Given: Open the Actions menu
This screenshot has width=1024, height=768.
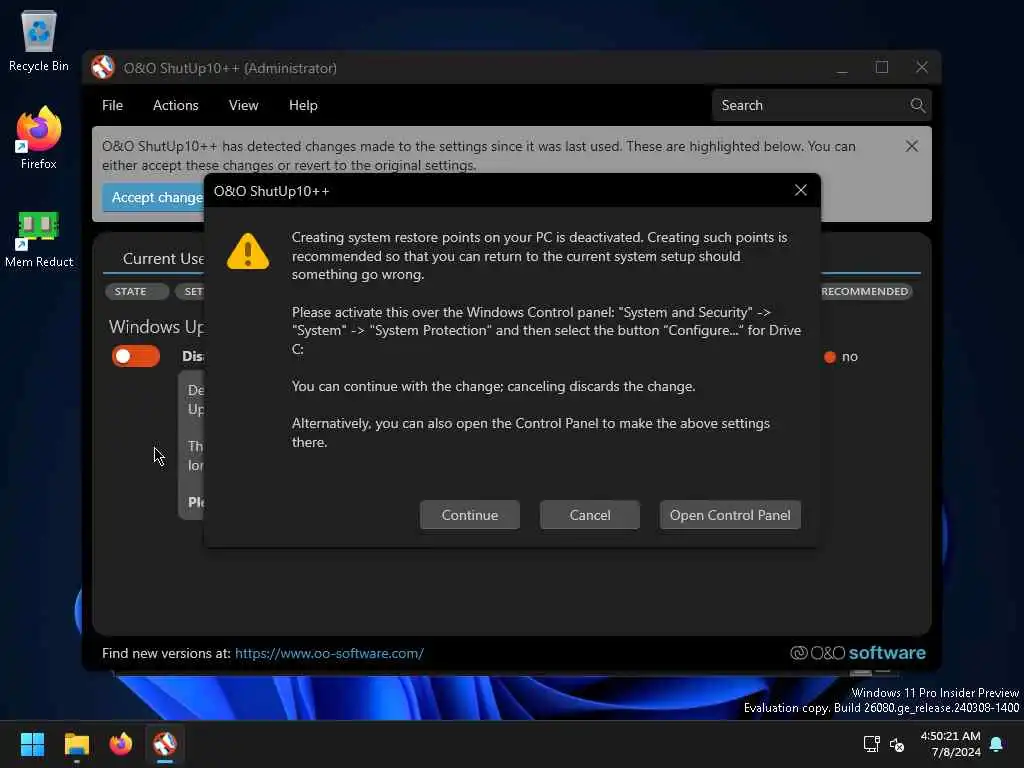Looking at the screenshot, I should [x=176, y=105].
